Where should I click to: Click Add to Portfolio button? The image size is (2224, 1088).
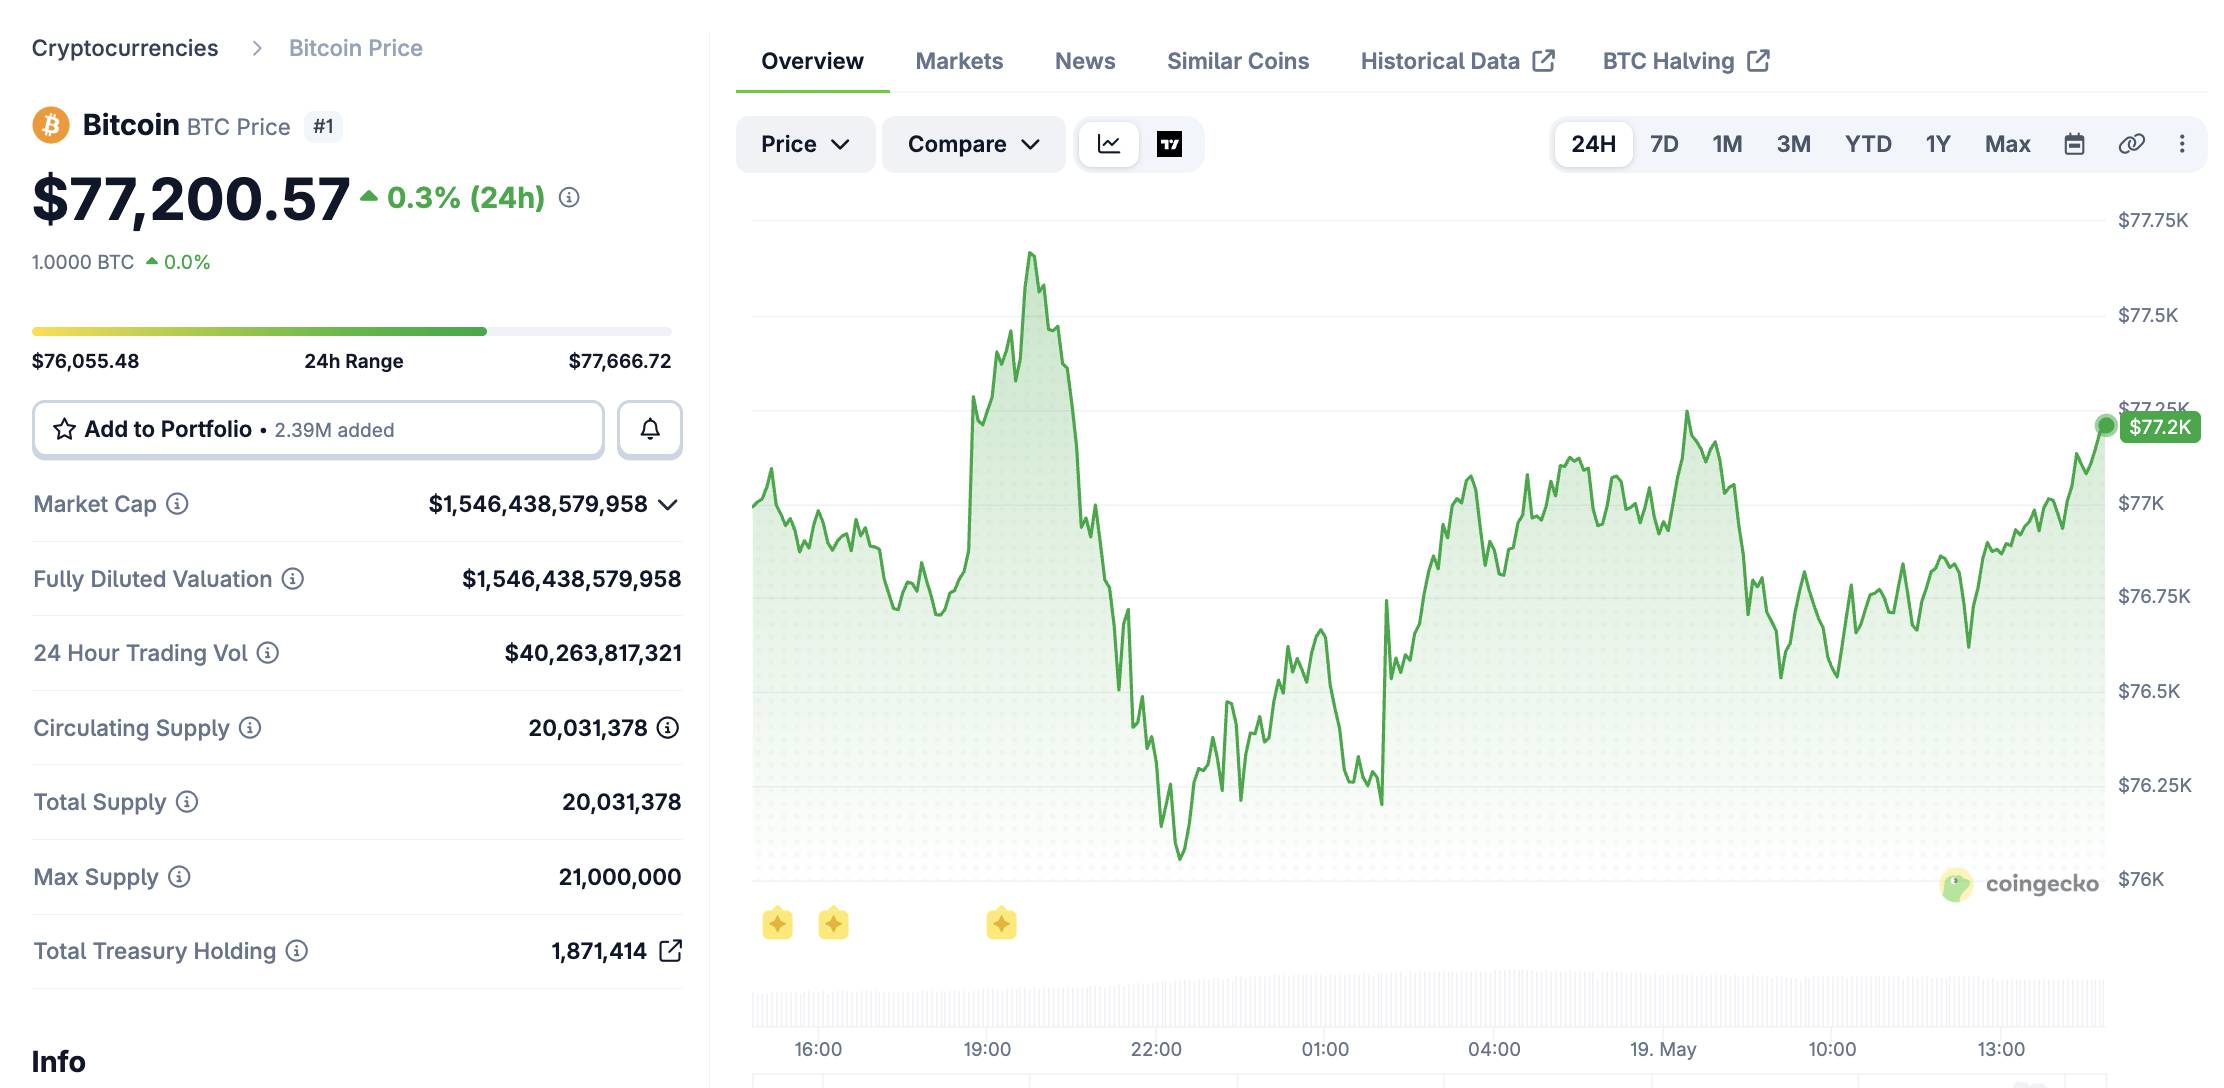pyautogui.click(x=318, y=429)
